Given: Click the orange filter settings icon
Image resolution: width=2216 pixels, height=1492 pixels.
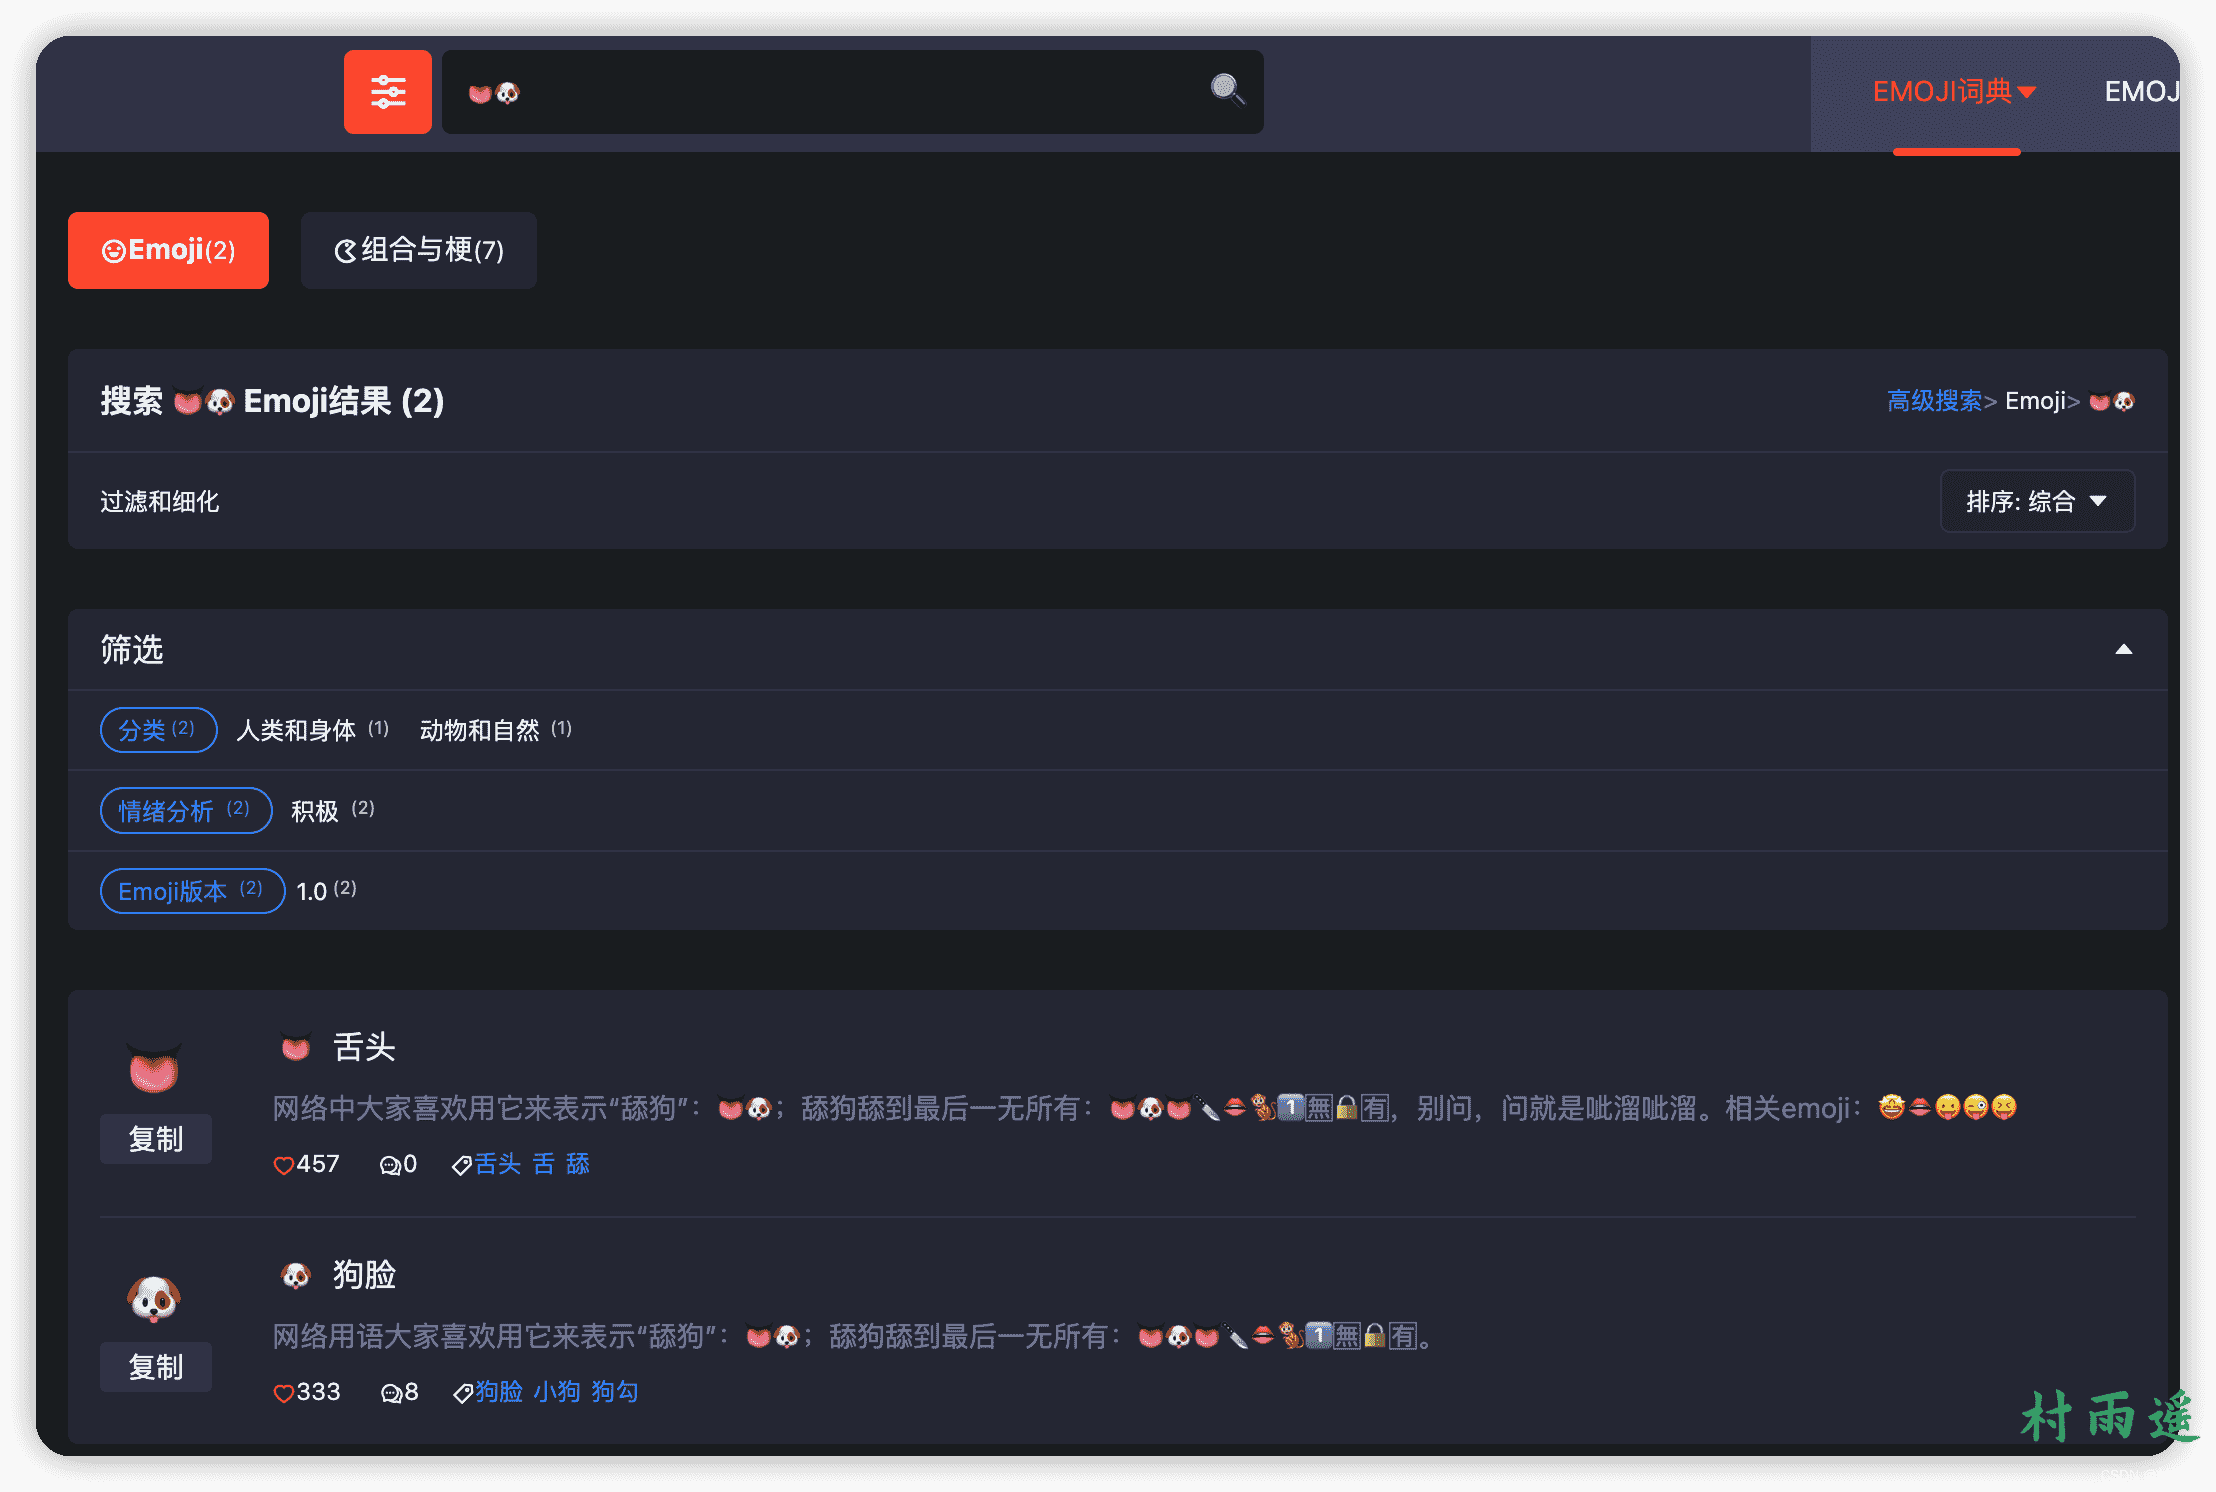Looking at the screenshot, I should pos(388,92).
